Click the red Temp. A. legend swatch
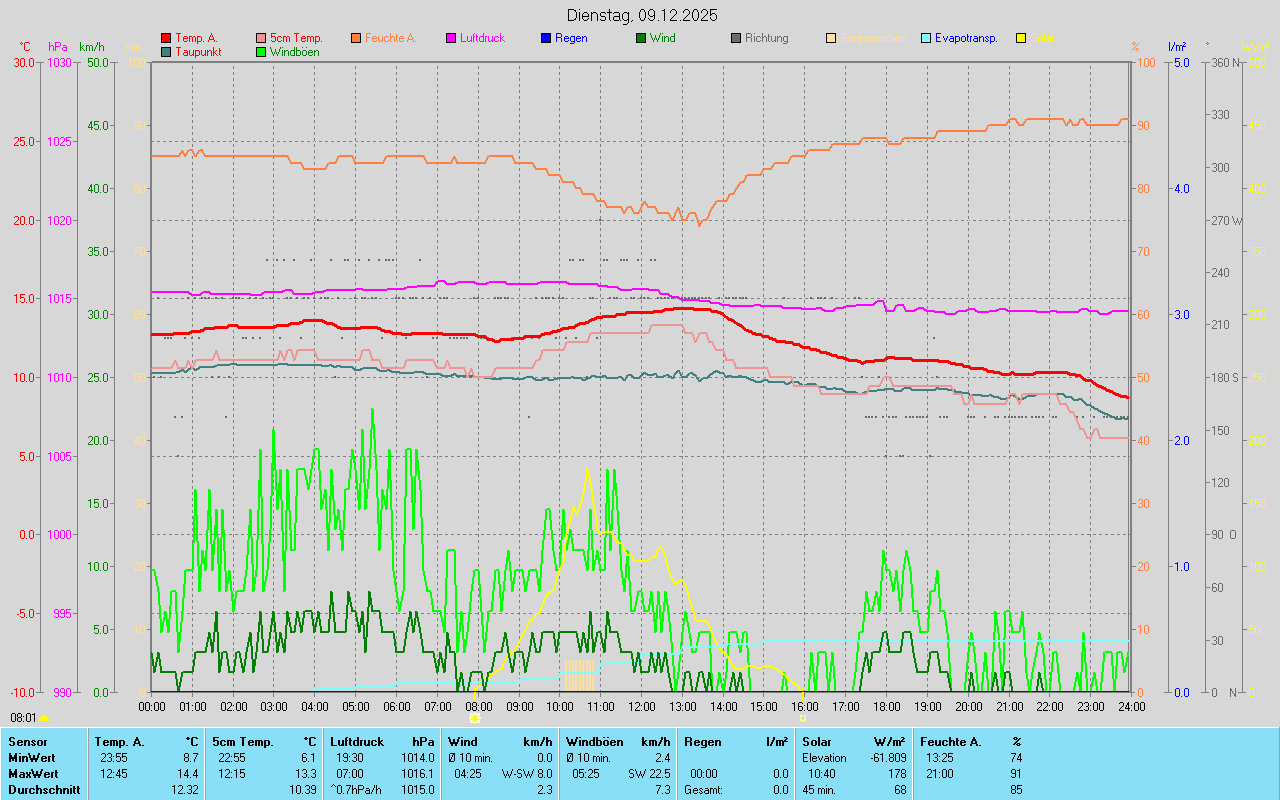 [x=166, y=38]
